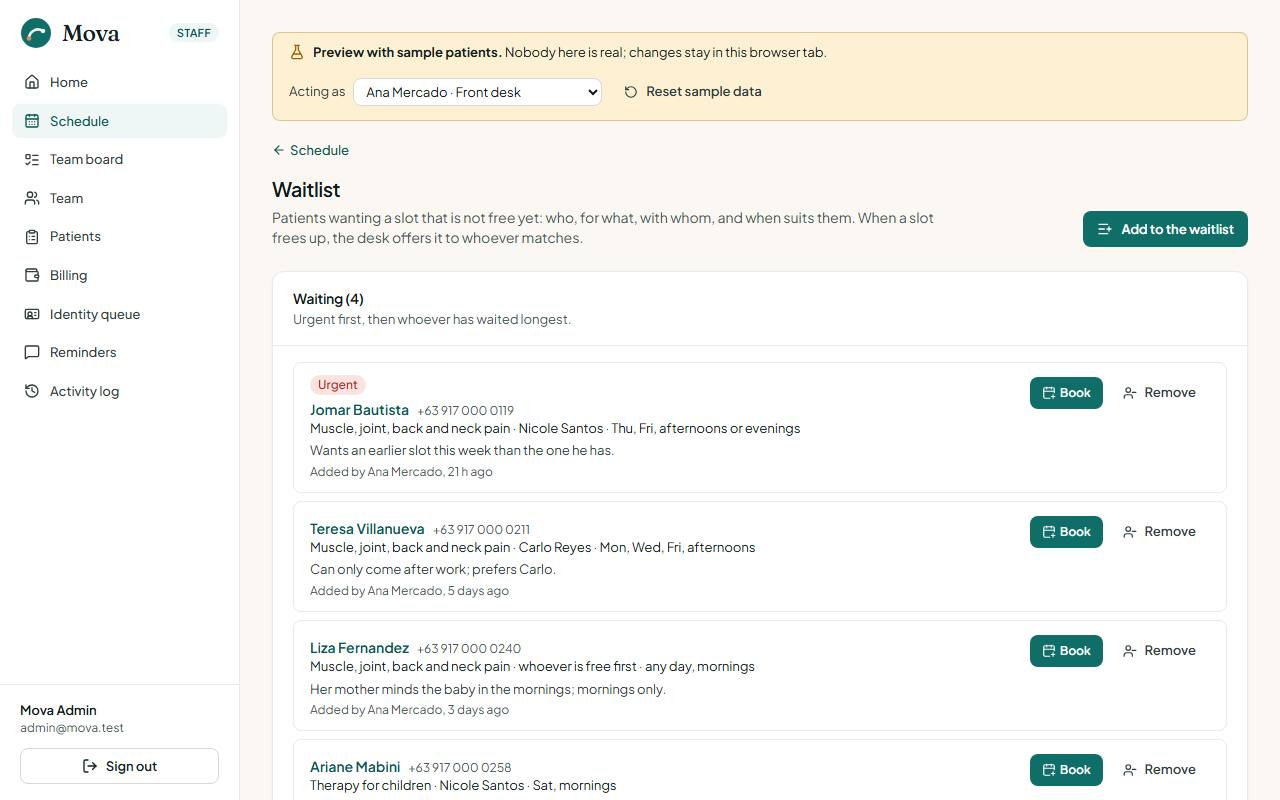Image resolution: width=1280 pixels, height=800 pixels.
Task: Click the Reminders speech bubble icon
Action: 32,352
